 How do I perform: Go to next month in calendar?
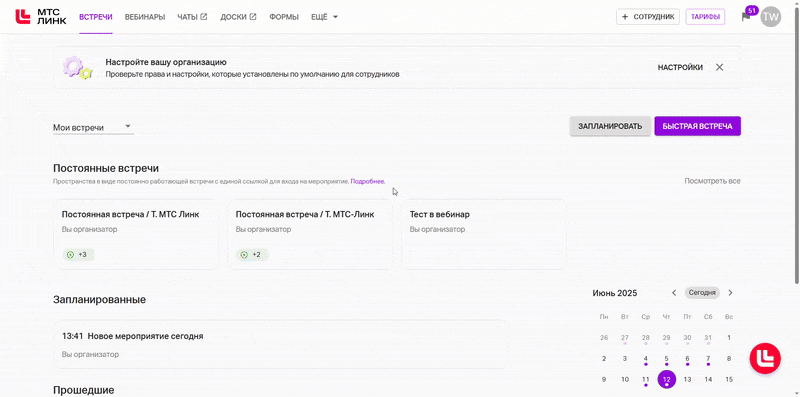[730, 293]
